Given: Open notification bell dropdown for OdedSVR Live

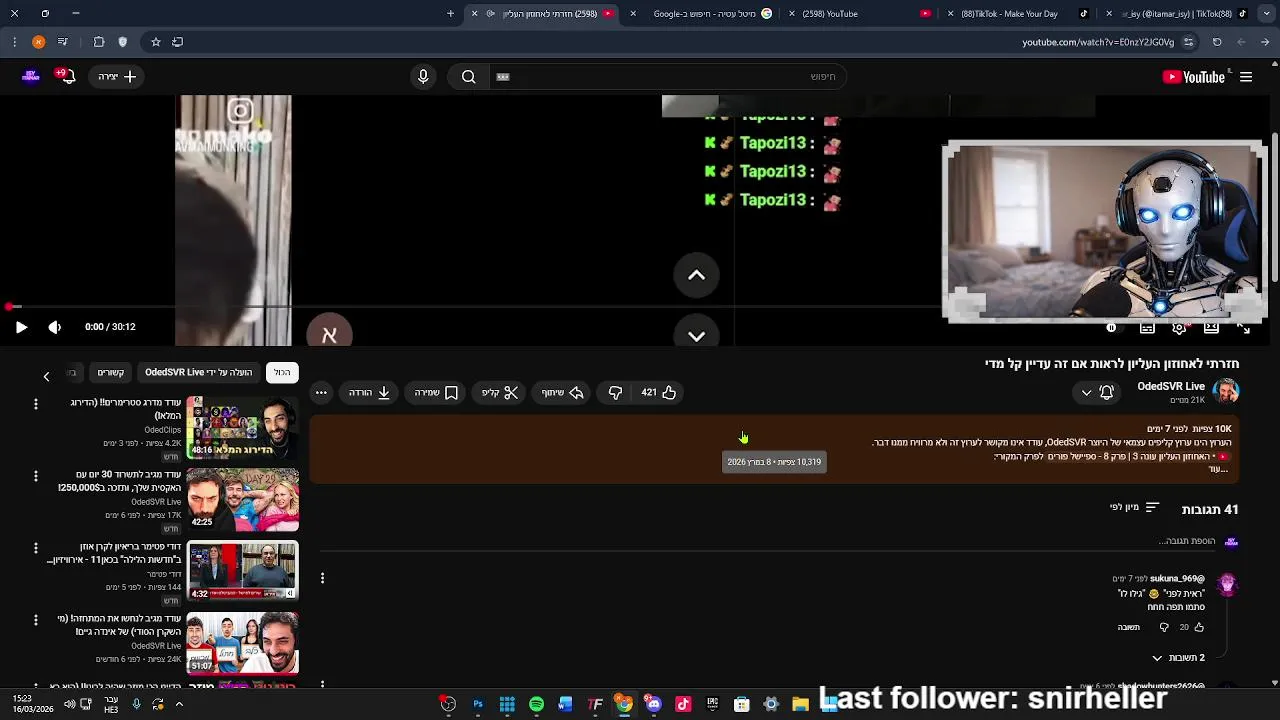Looking at the screenshot, I should (x=1097, y=393).
